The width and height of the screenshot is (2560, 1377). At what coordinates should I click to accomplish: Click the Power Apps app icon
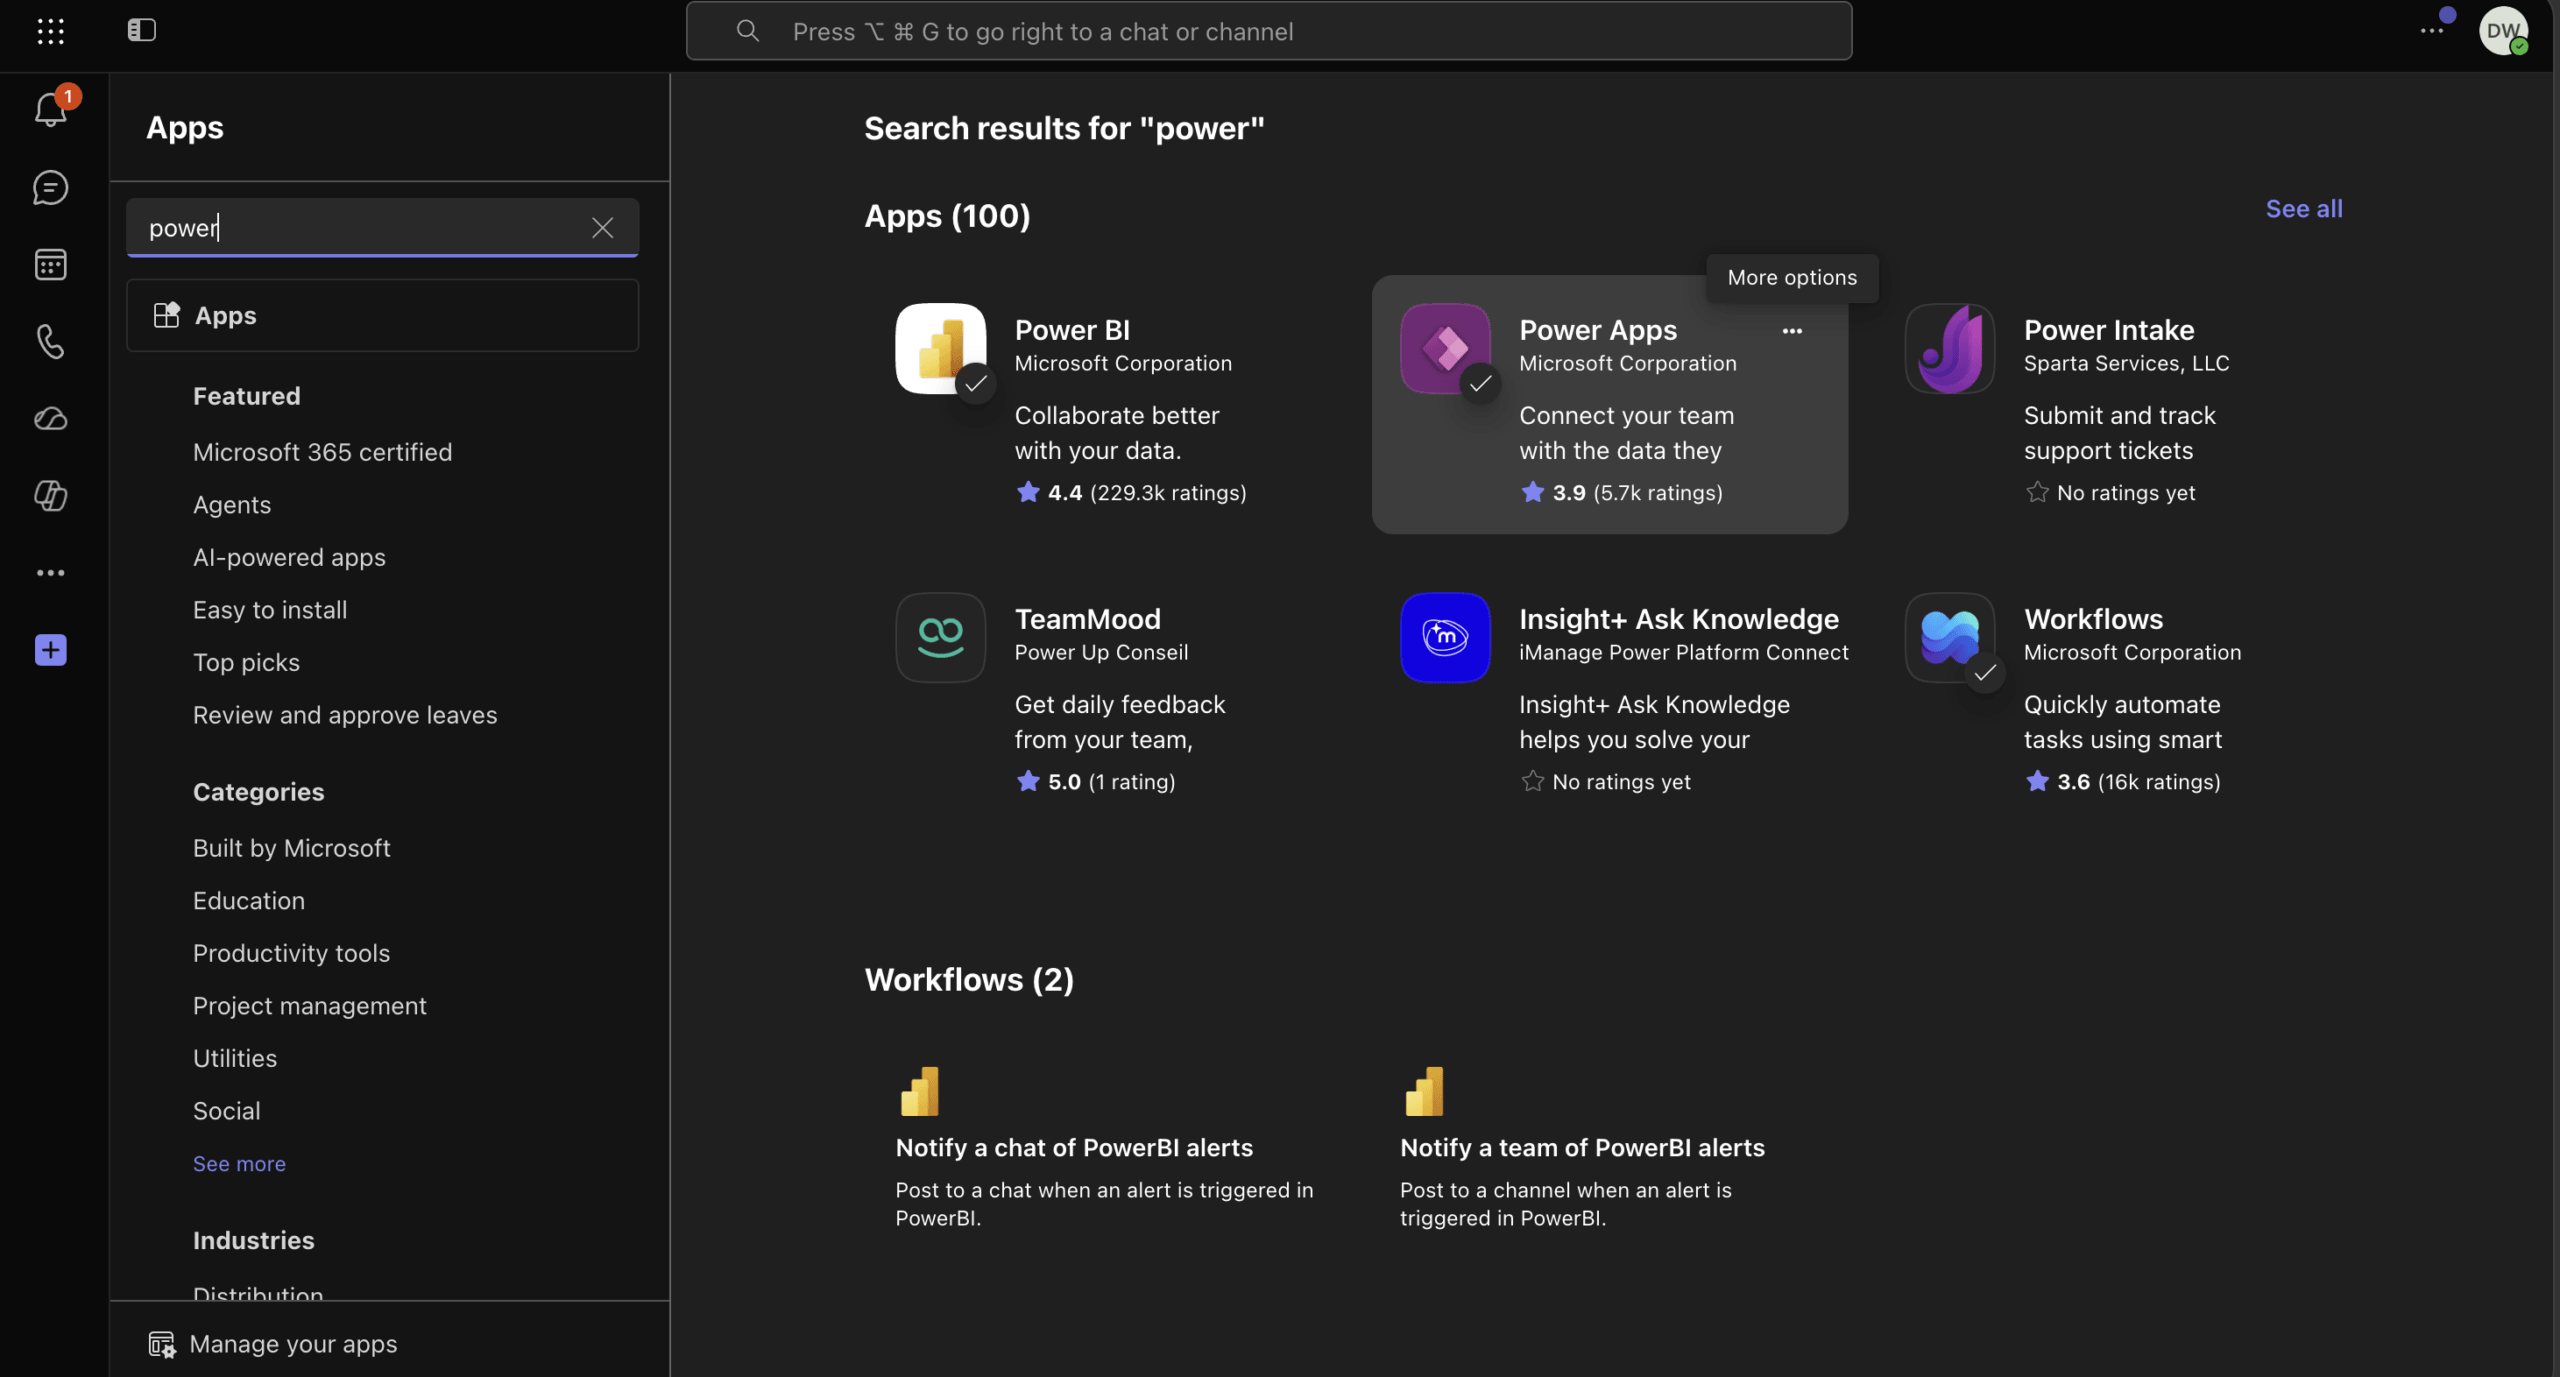click(1445, 348)
